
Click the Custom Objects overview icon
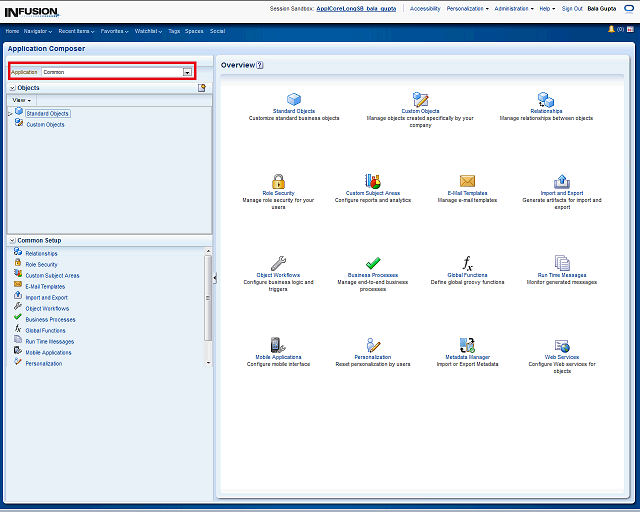pos(420,99)
